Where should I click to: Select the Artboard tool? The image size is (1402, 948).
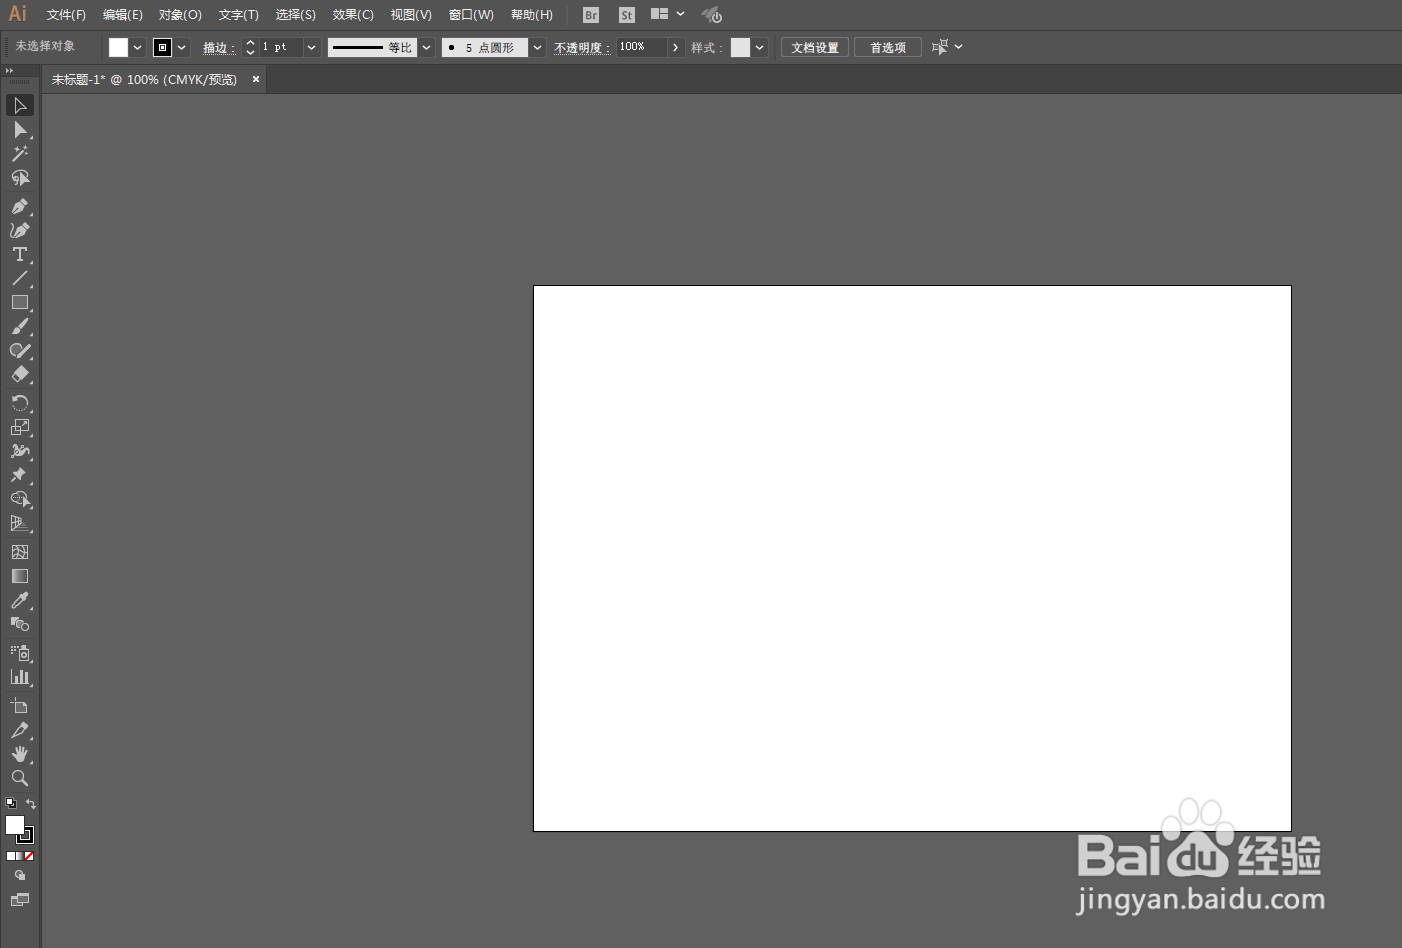tap(20, 706)
